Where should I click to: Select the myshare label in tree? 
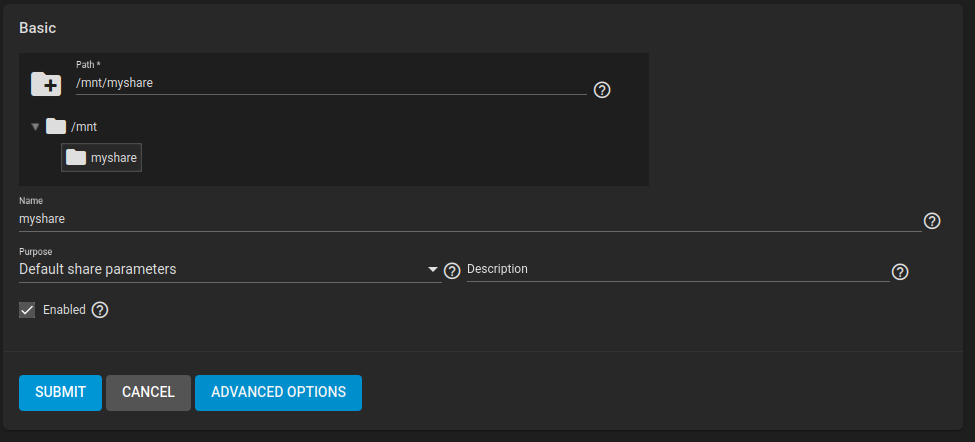(114, 157)
